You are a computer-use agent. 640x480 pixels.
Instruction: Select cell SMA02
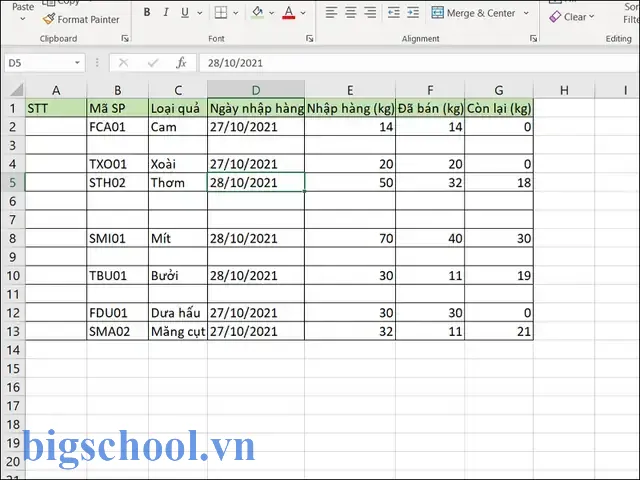pyautogui.click(x=118, y=331)
